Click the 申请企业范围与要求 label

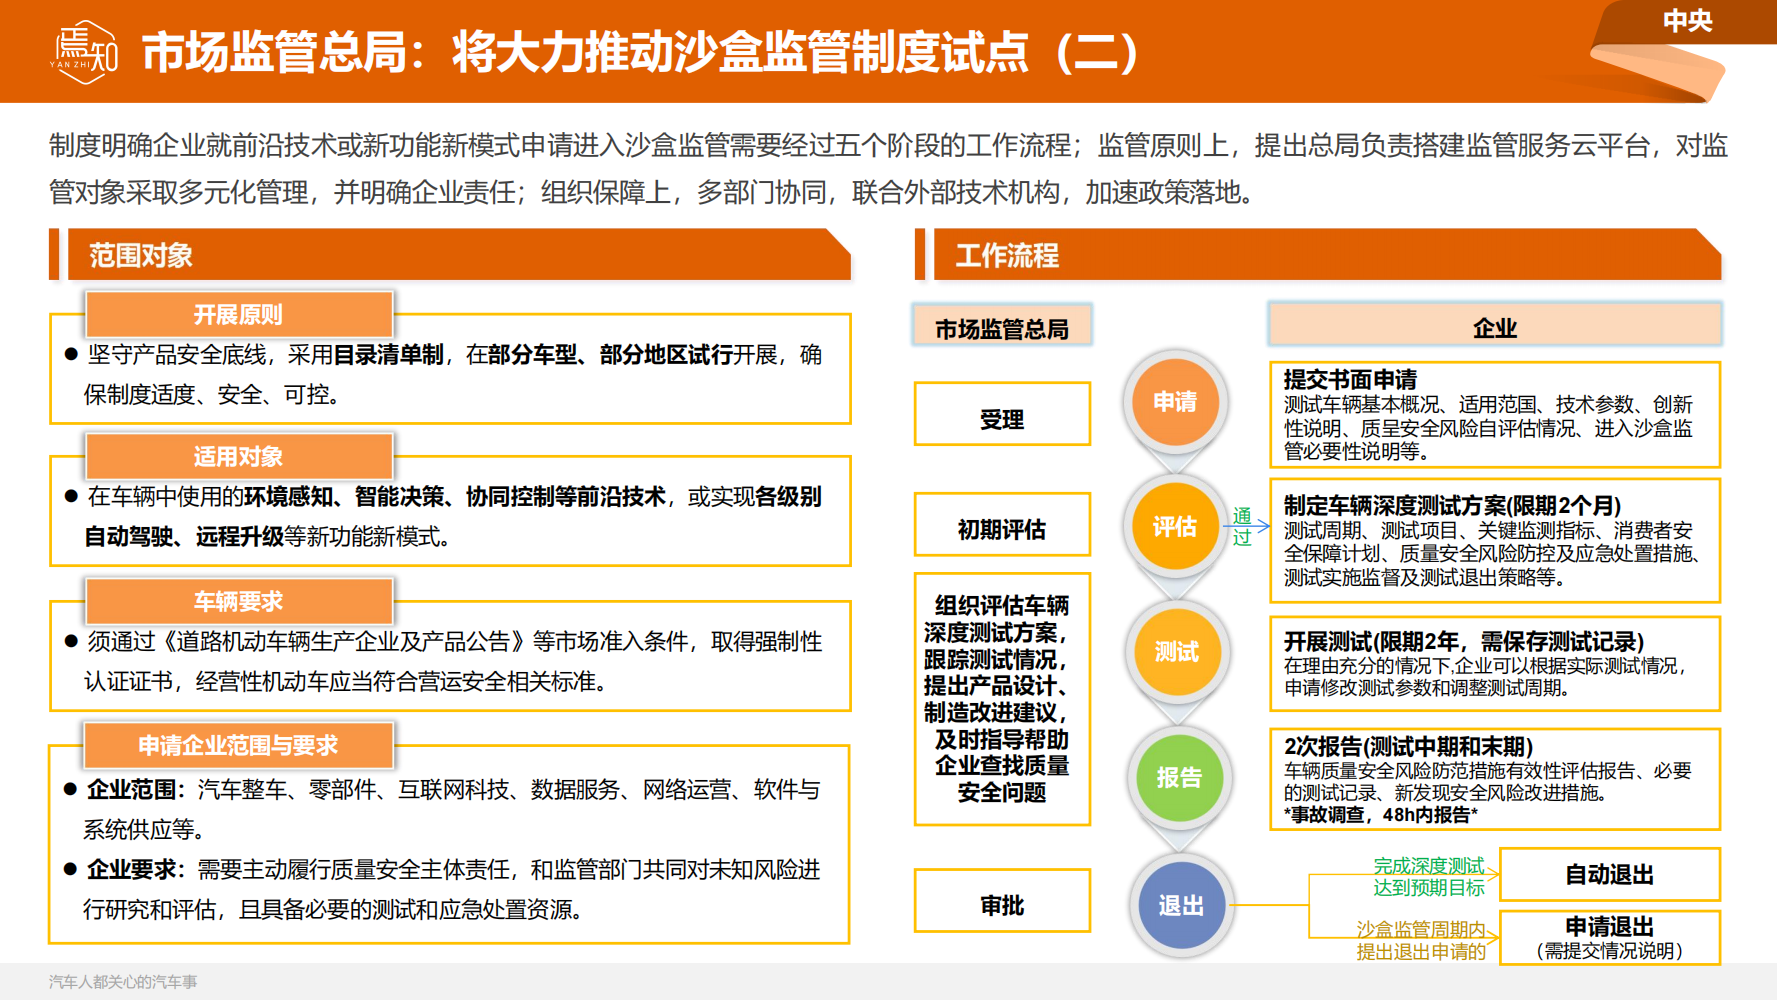tap(238, 745)
